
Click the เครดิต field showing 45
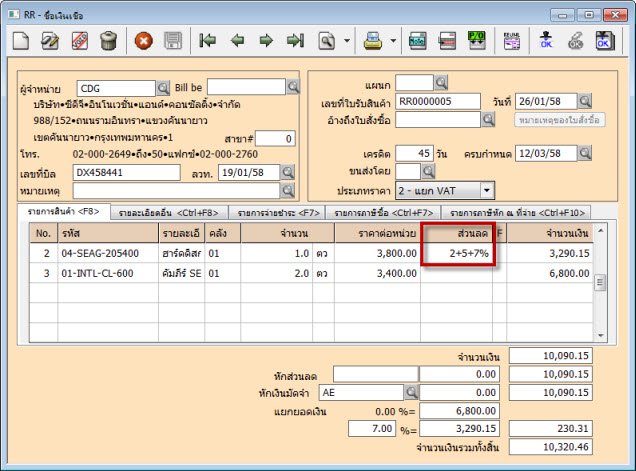tap(414, 153)
